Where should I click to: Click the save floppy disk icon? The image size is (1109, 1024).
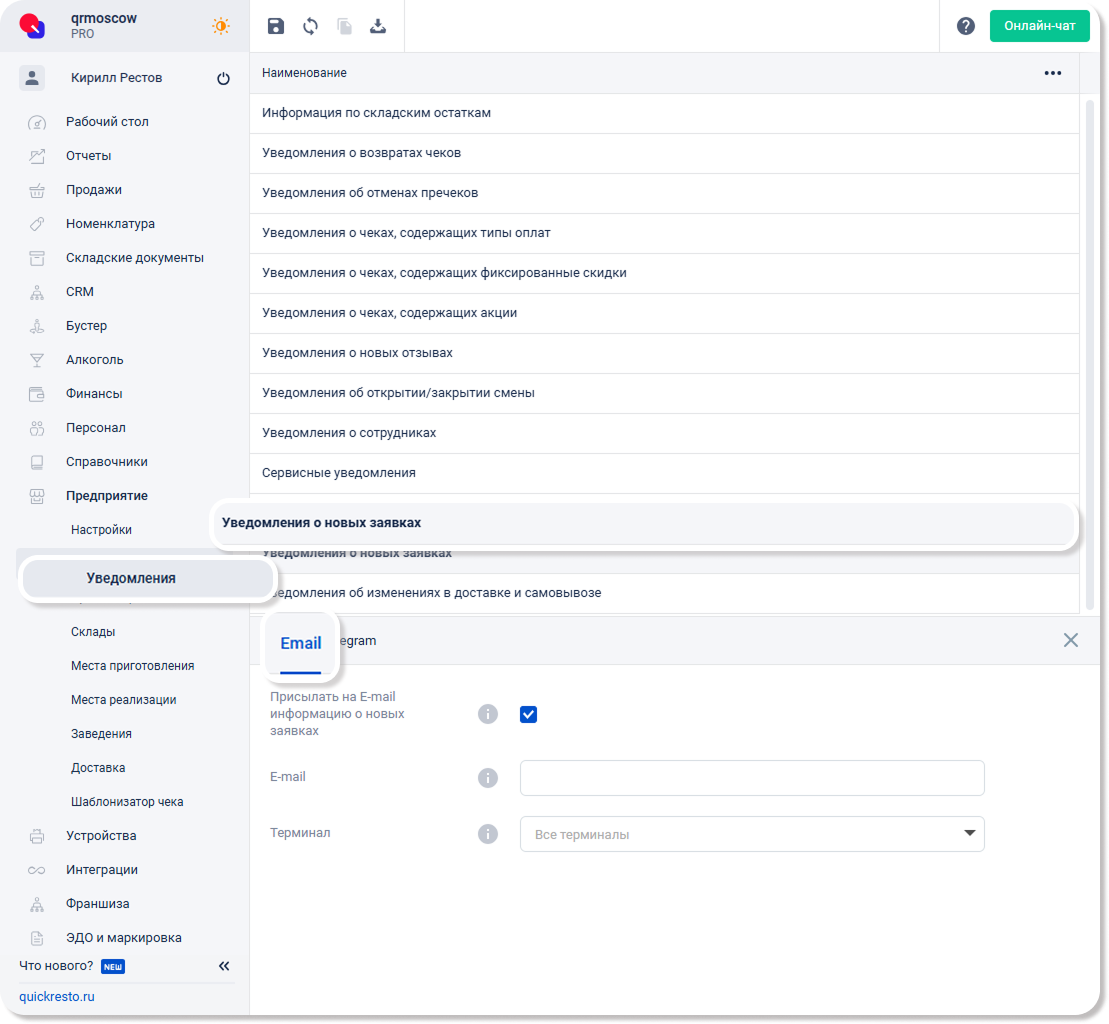tap(276, 27)
